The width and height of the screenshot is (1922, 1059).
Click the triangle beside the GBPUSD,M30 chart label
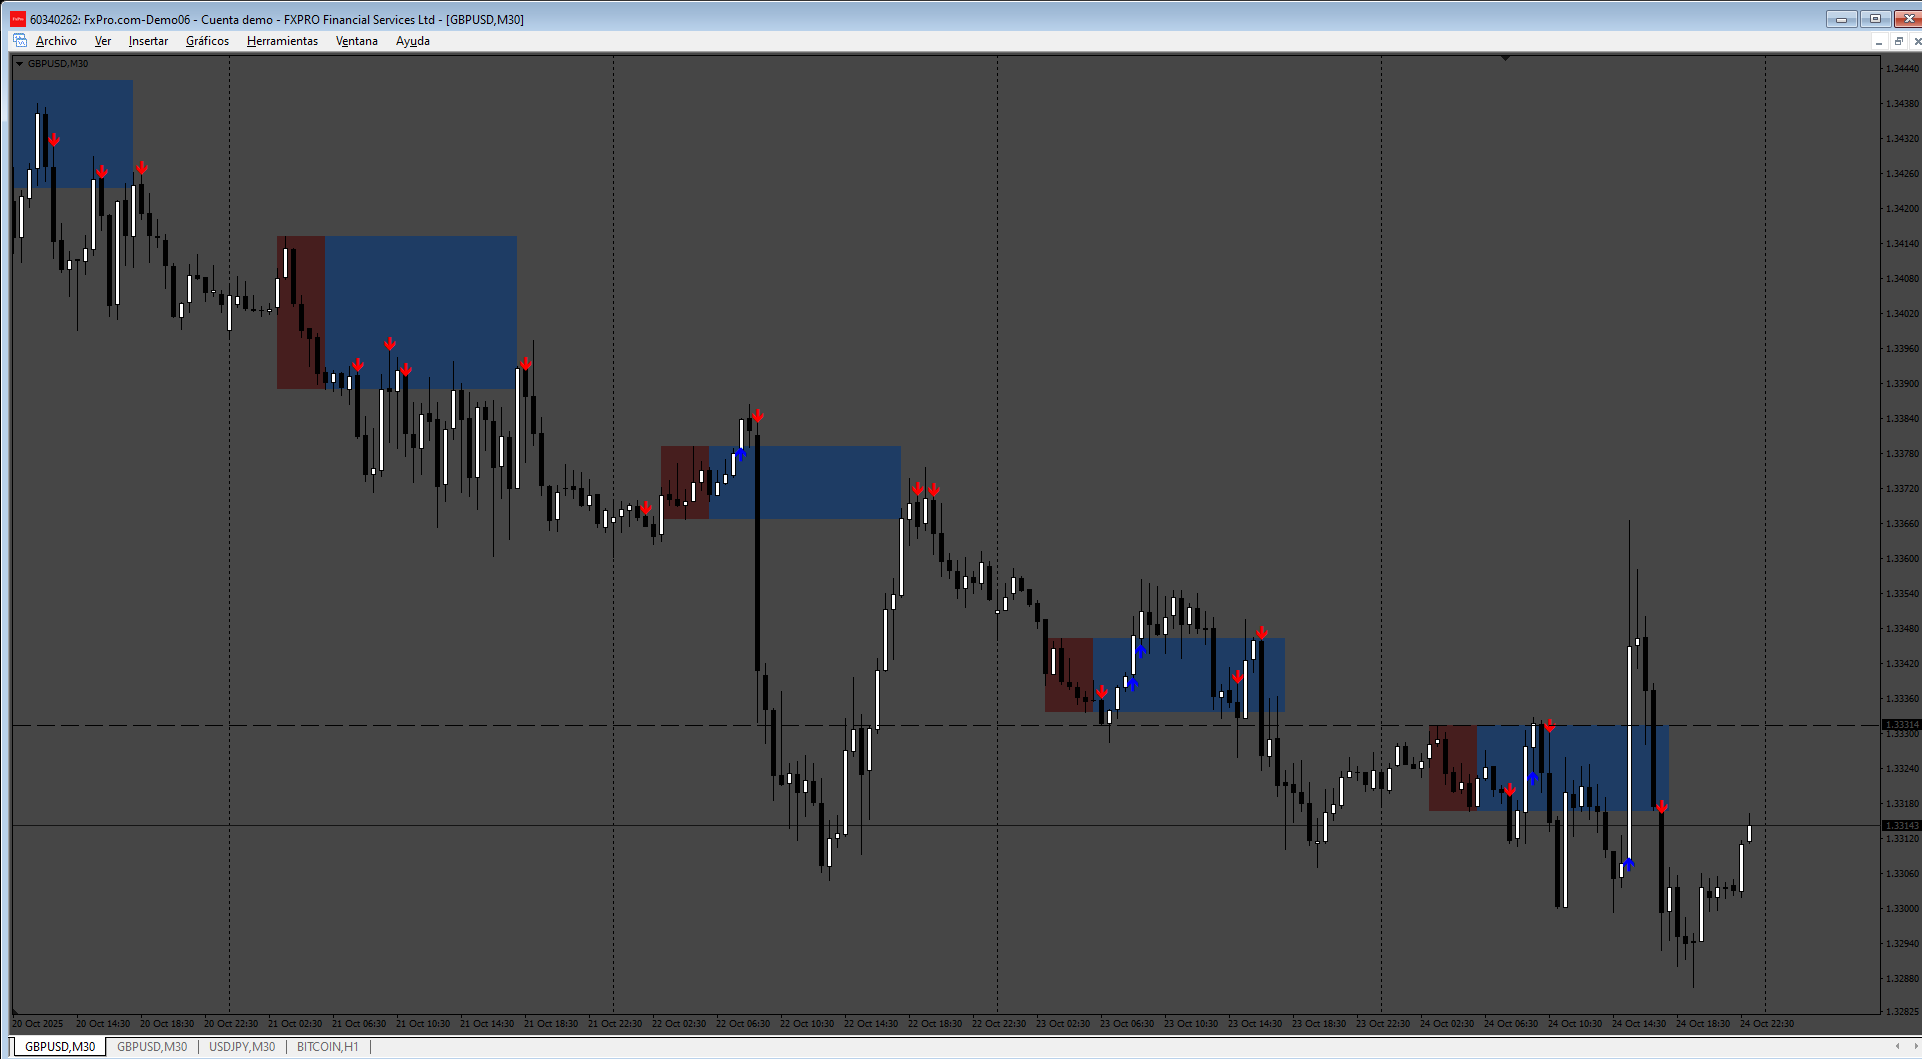coord(19,63)
